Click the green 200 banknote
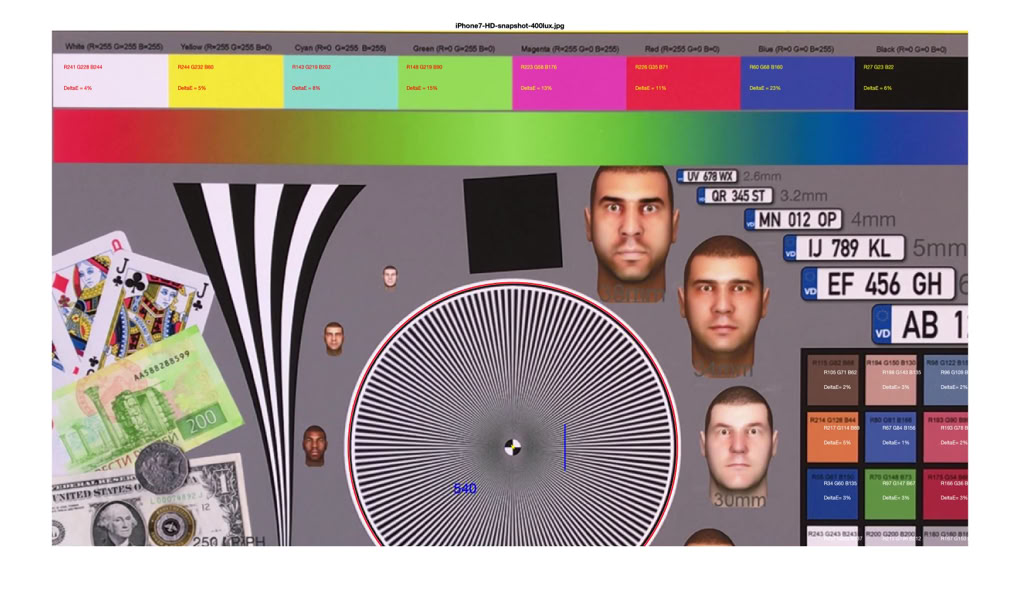The width and height of the screenshot is (1020, 606). (146, 400)
